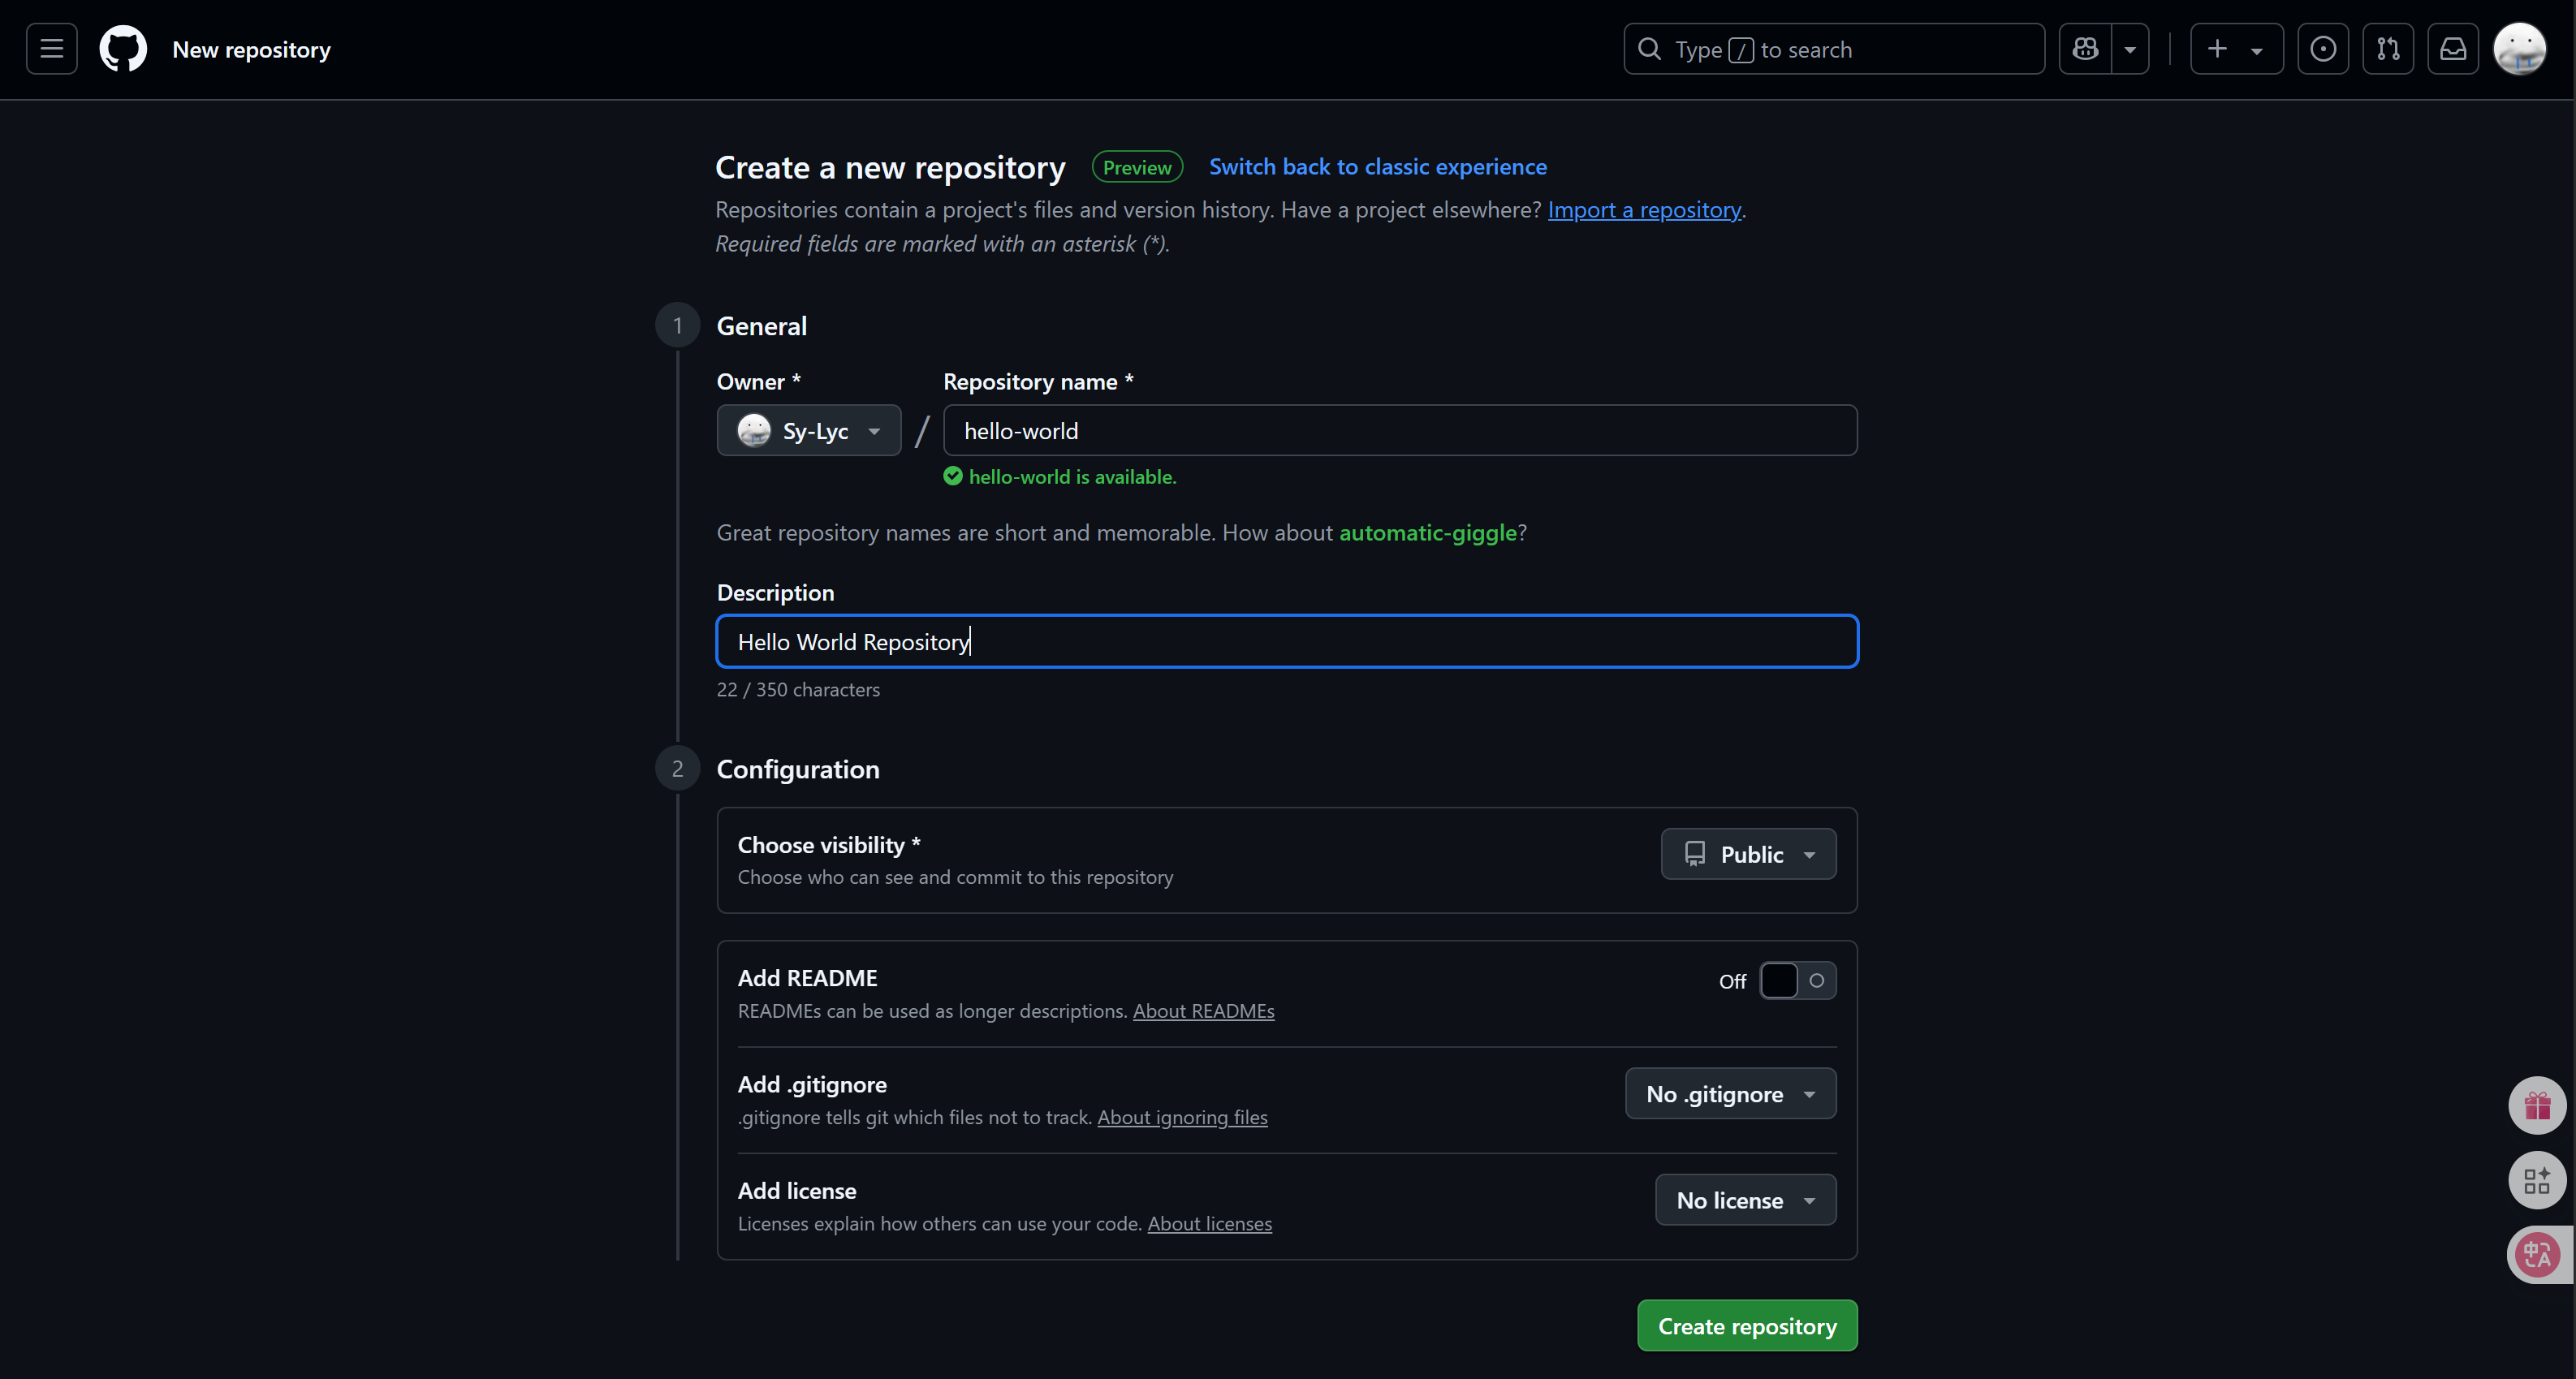Screen dimensions: 2576x1379
Task: Expand the Copilot dropdown arrow
Action: [2130, 49]
